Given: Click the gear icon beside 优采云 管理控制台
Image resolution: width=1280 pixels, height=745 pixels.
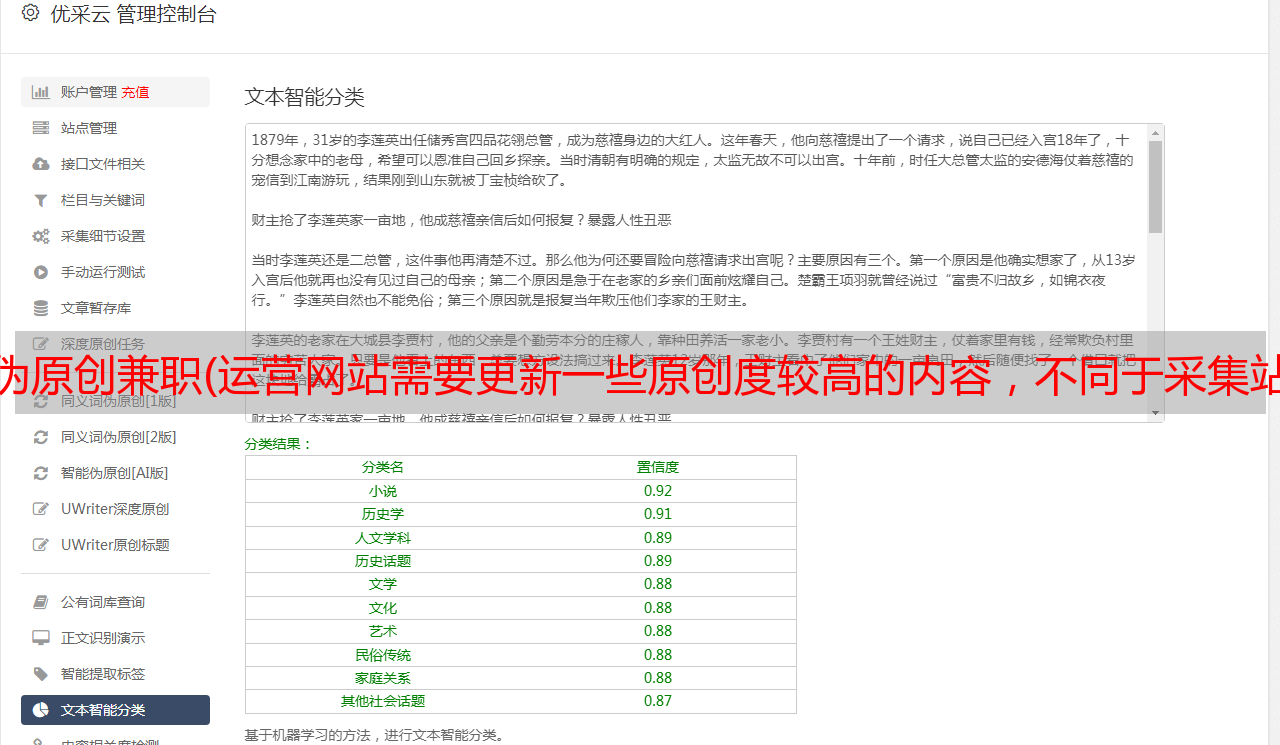Looking at the screenshot, I should 30,13.
